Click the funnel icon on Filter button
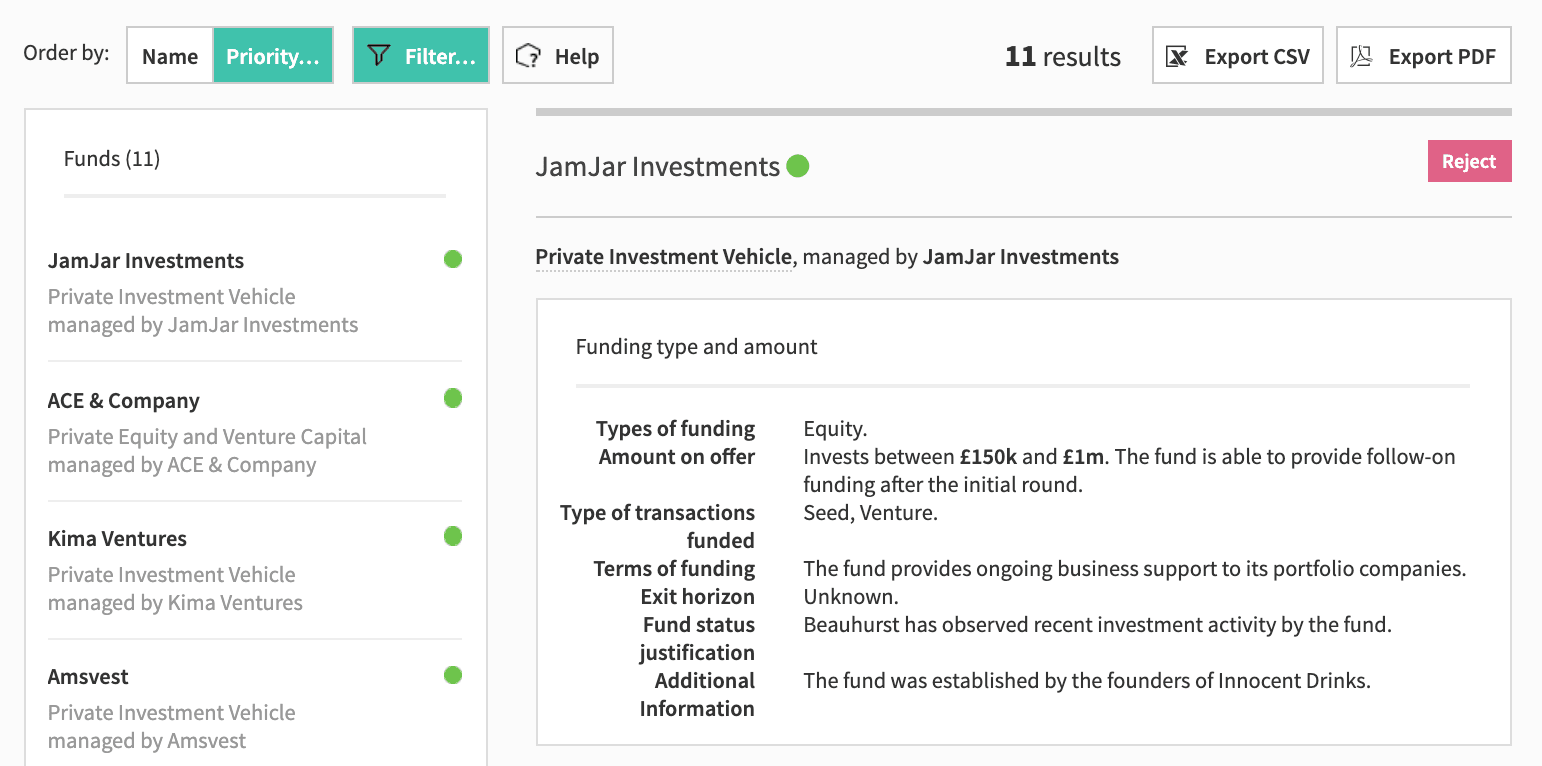The width and height of the screenshot is (1542, 766). (378, 56)
